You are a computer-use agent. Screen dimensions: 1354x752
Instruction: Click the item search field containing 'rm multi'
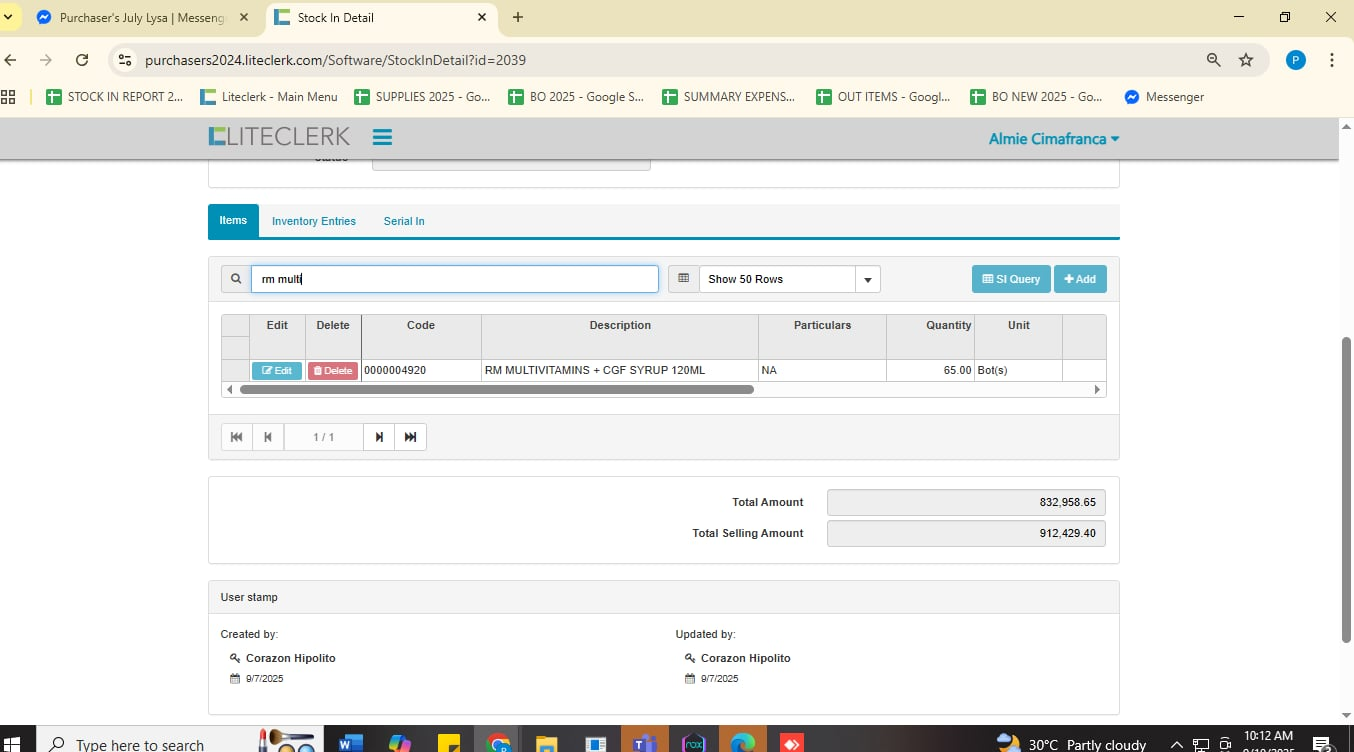[454, 279]
